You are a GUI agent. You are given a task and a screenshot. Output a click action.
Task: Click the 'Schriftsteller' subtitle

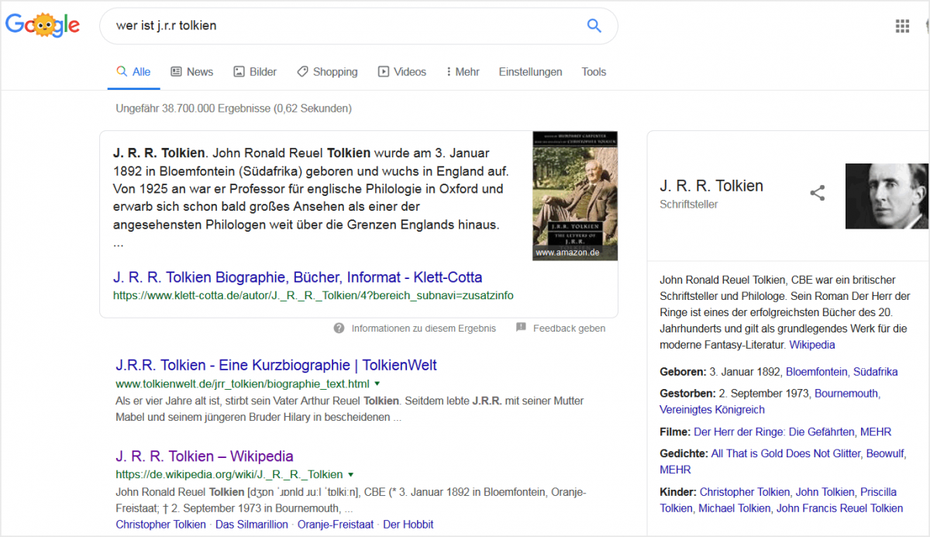tap(689, 204)
